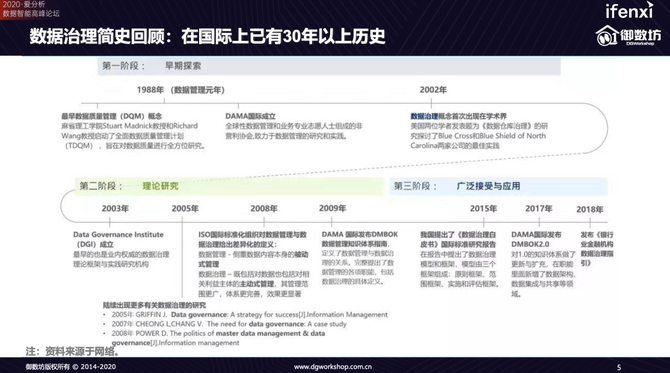Select the 2017年 timeline marker
This screenshot has height=373, width=670.
538,209
